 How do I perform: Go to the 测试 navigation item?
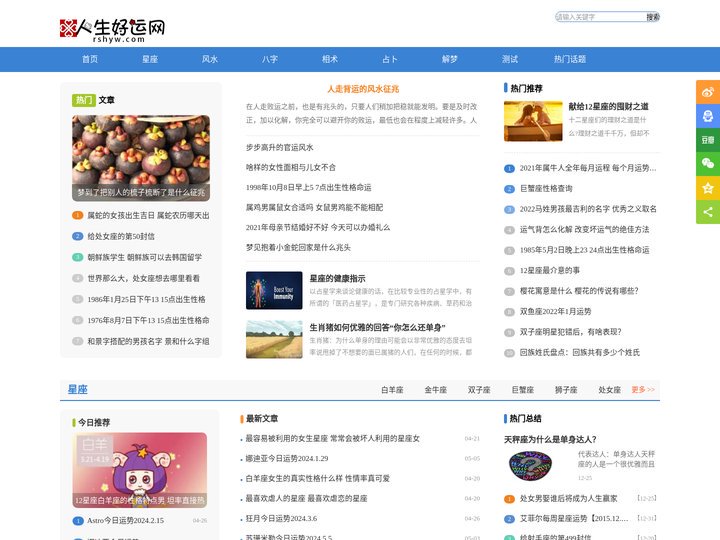pyautogui.click(x=510, y=59)
